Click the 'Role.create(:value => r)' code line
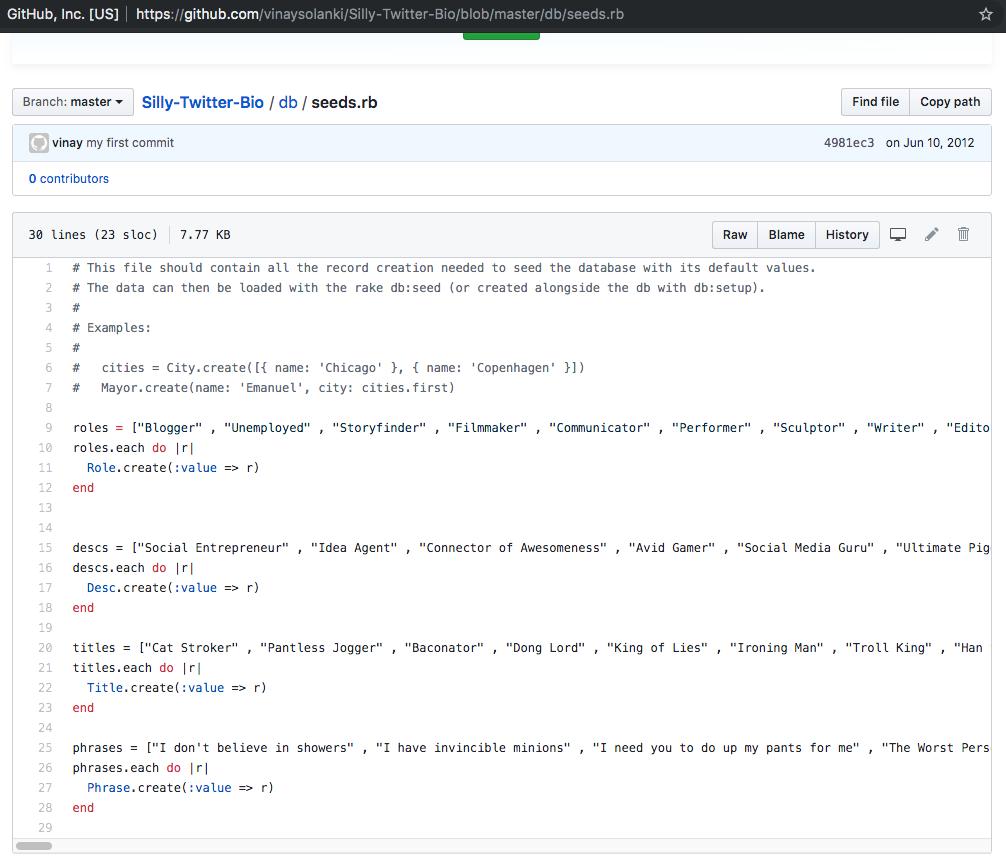The height and width of the screenshot is (864, 1006). (x=173, y=468)
